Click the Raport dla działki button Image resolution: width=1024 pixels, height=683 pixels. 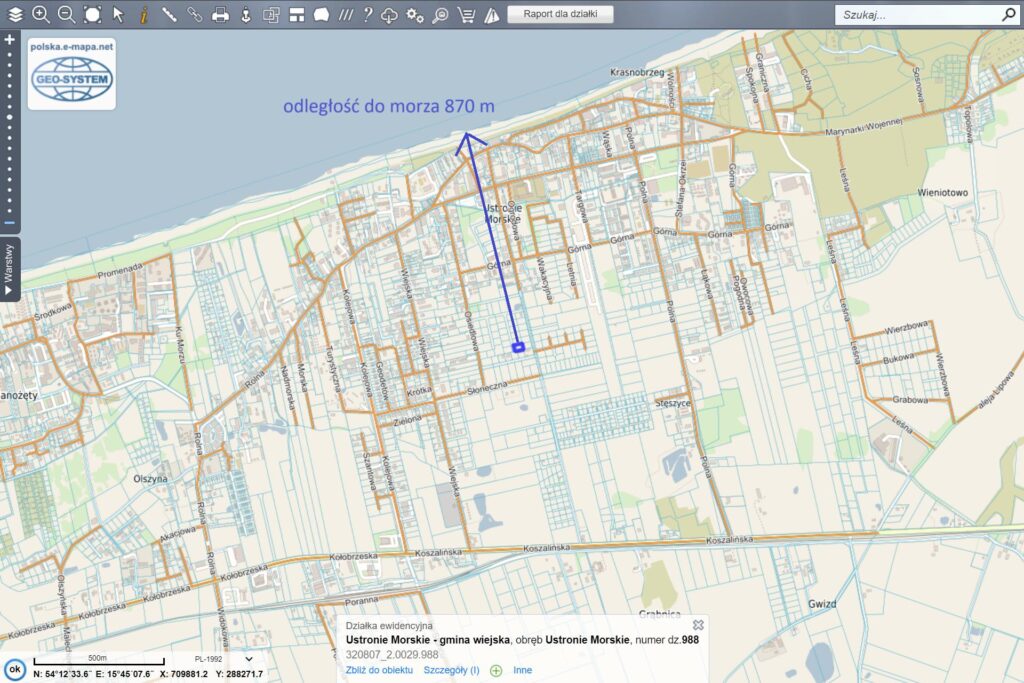pyautogui.click(x=560, y=14)
